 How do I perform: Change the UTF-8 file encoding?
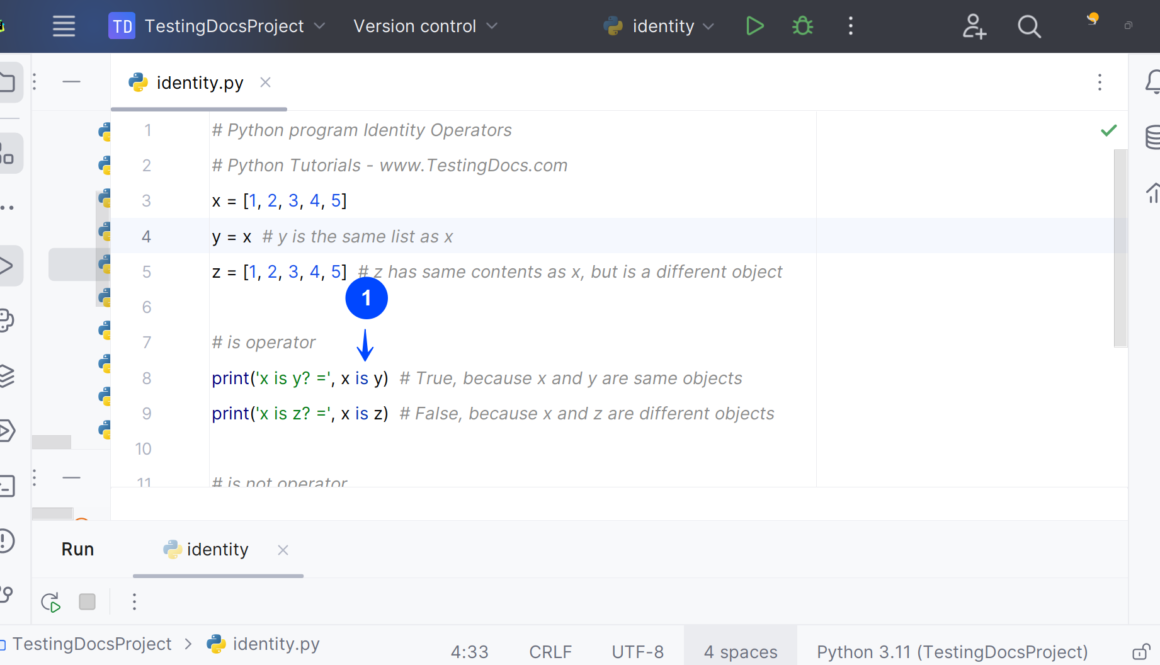[637, 652]
